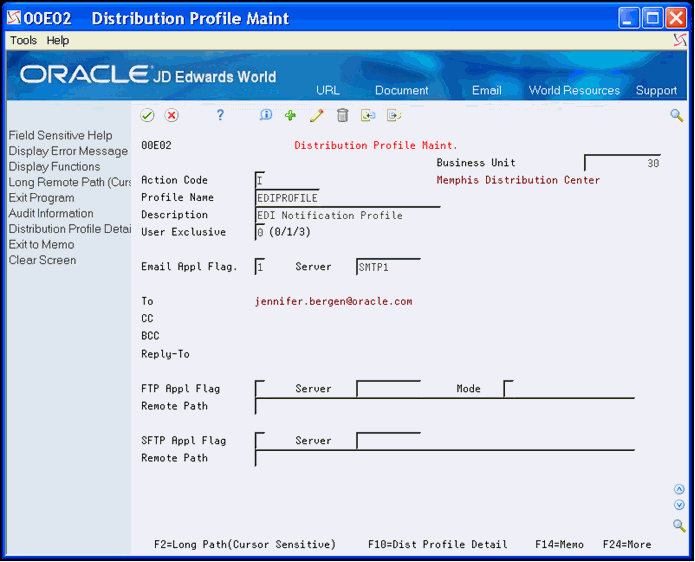
Task: Click the Email Appl Flag field
Action: 260,267
